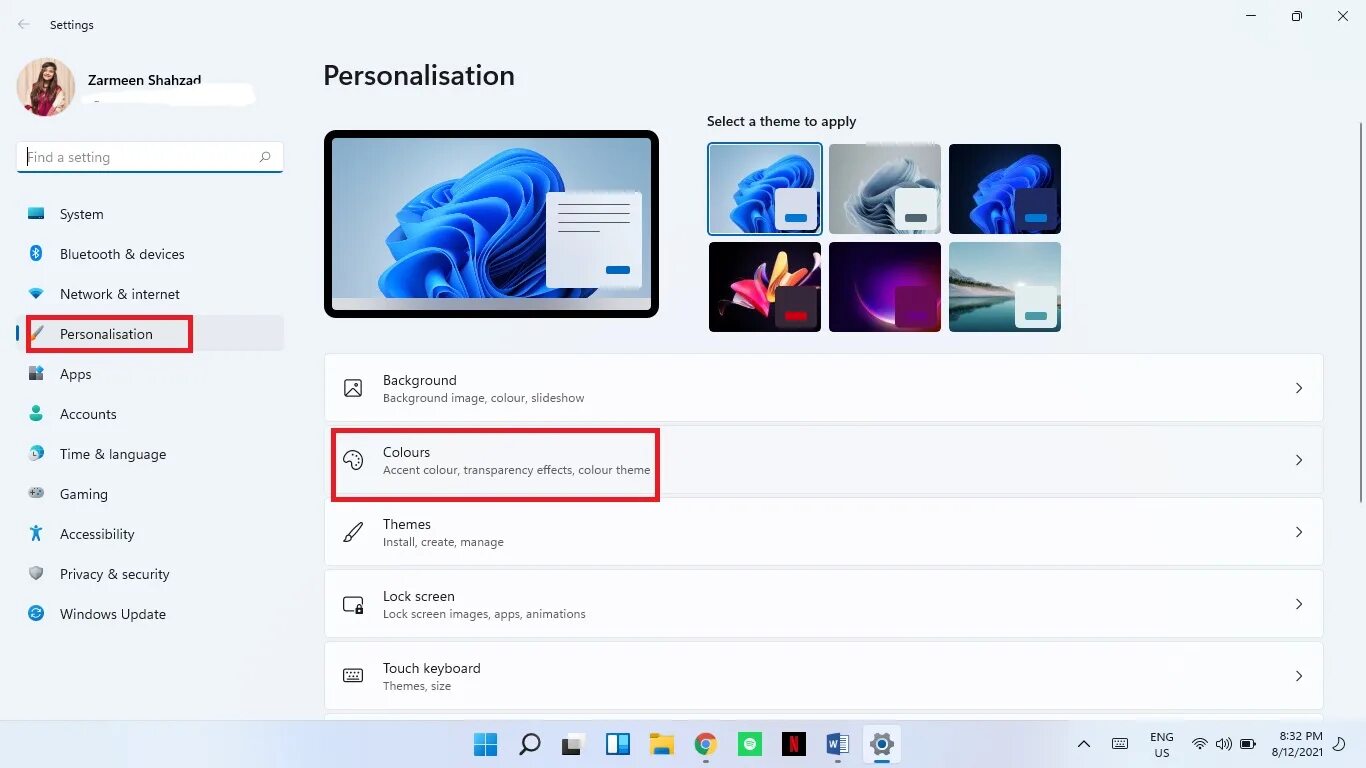Open taskbar Search magnifier
Image resolution: width=1366 pixels, height=768 pixels.
(530, 744)
